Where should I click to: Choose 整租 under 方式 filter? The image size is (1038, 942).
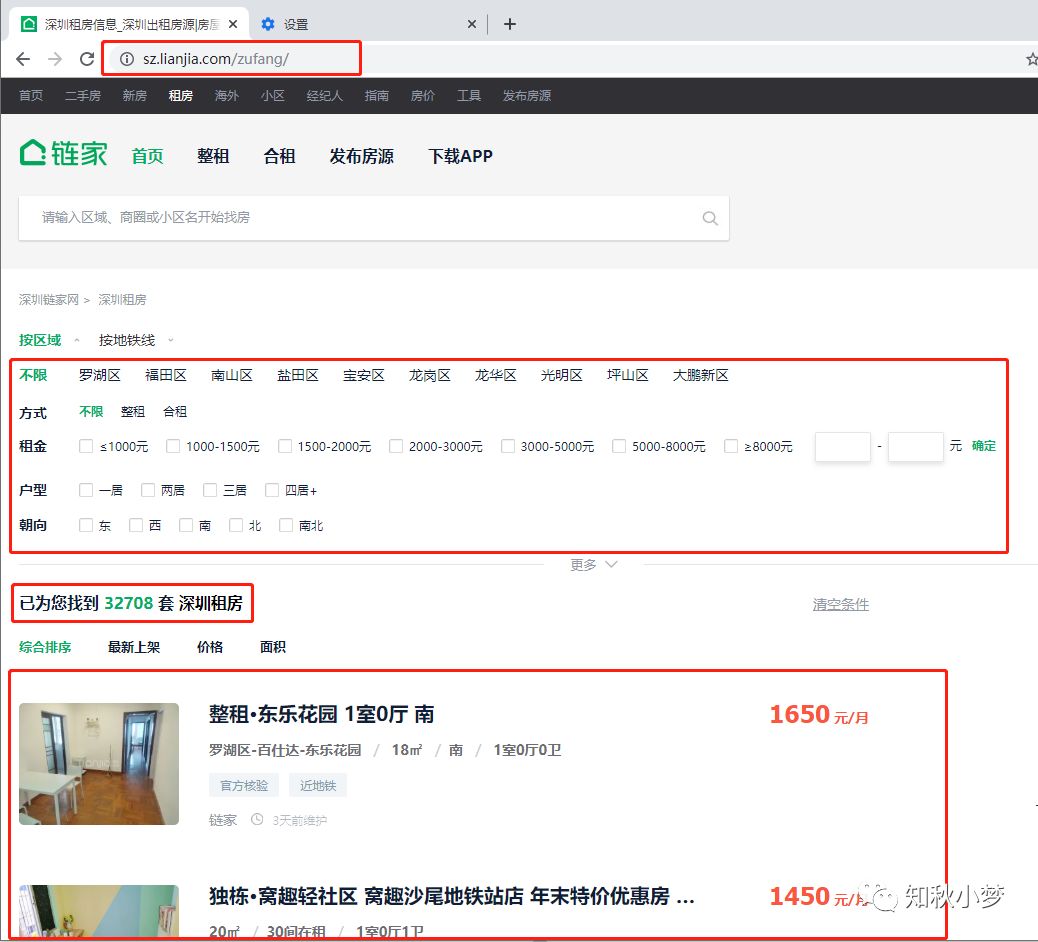pyautogui.click(x=132, y=412)
